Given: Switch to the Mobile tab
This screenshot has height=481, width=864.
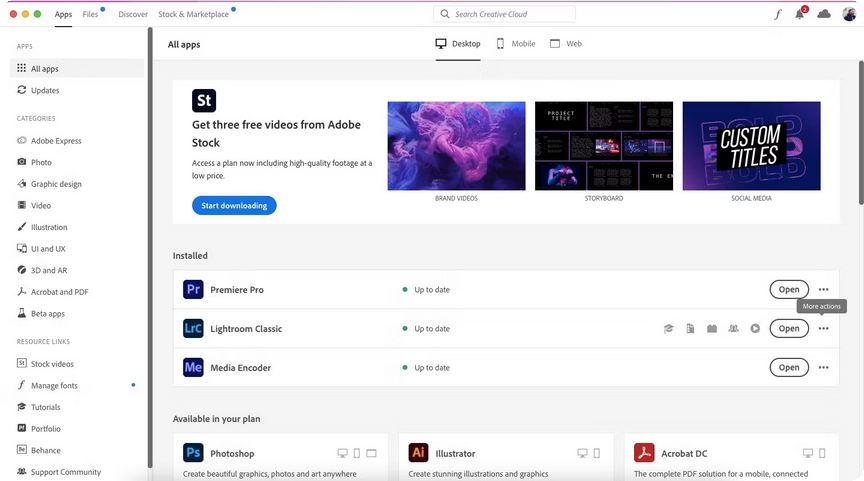Looking at the screenshot, I should 516,44.
